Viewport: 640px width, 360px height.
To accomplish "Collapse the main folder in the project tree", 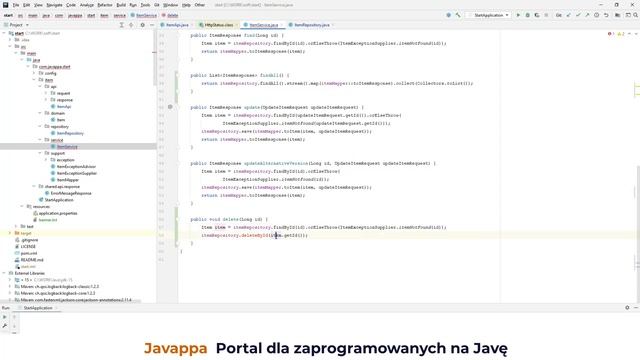I will [16, 53].
